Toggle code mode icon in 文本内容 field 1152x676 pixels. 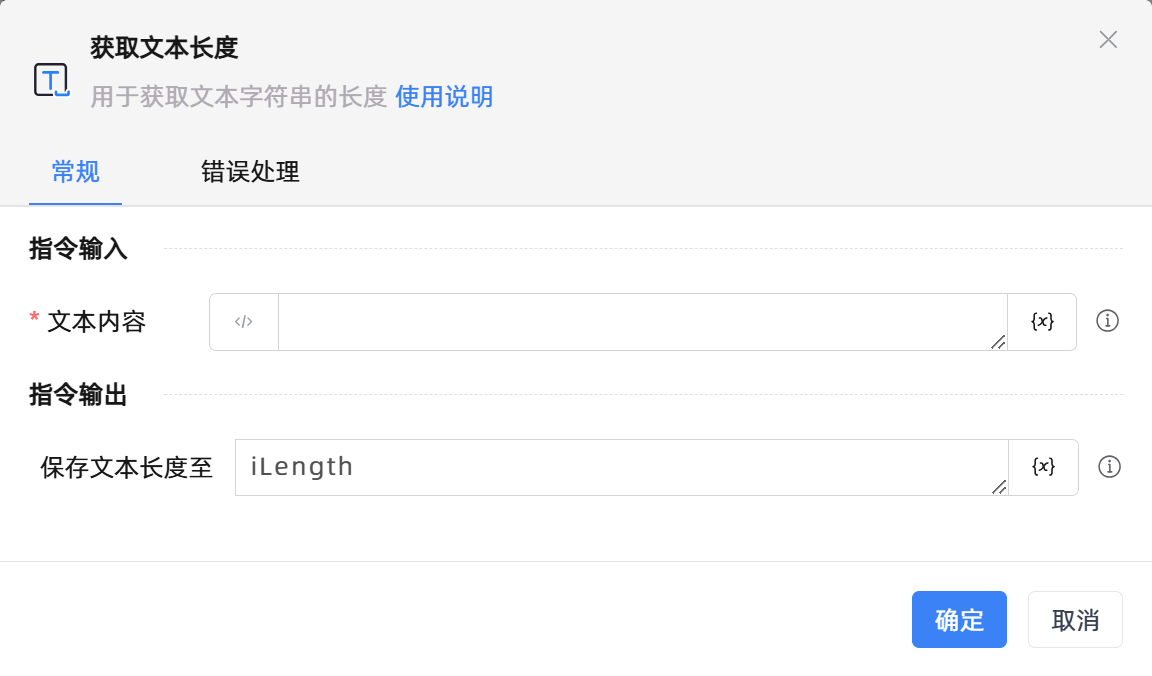tap(244, 322)
